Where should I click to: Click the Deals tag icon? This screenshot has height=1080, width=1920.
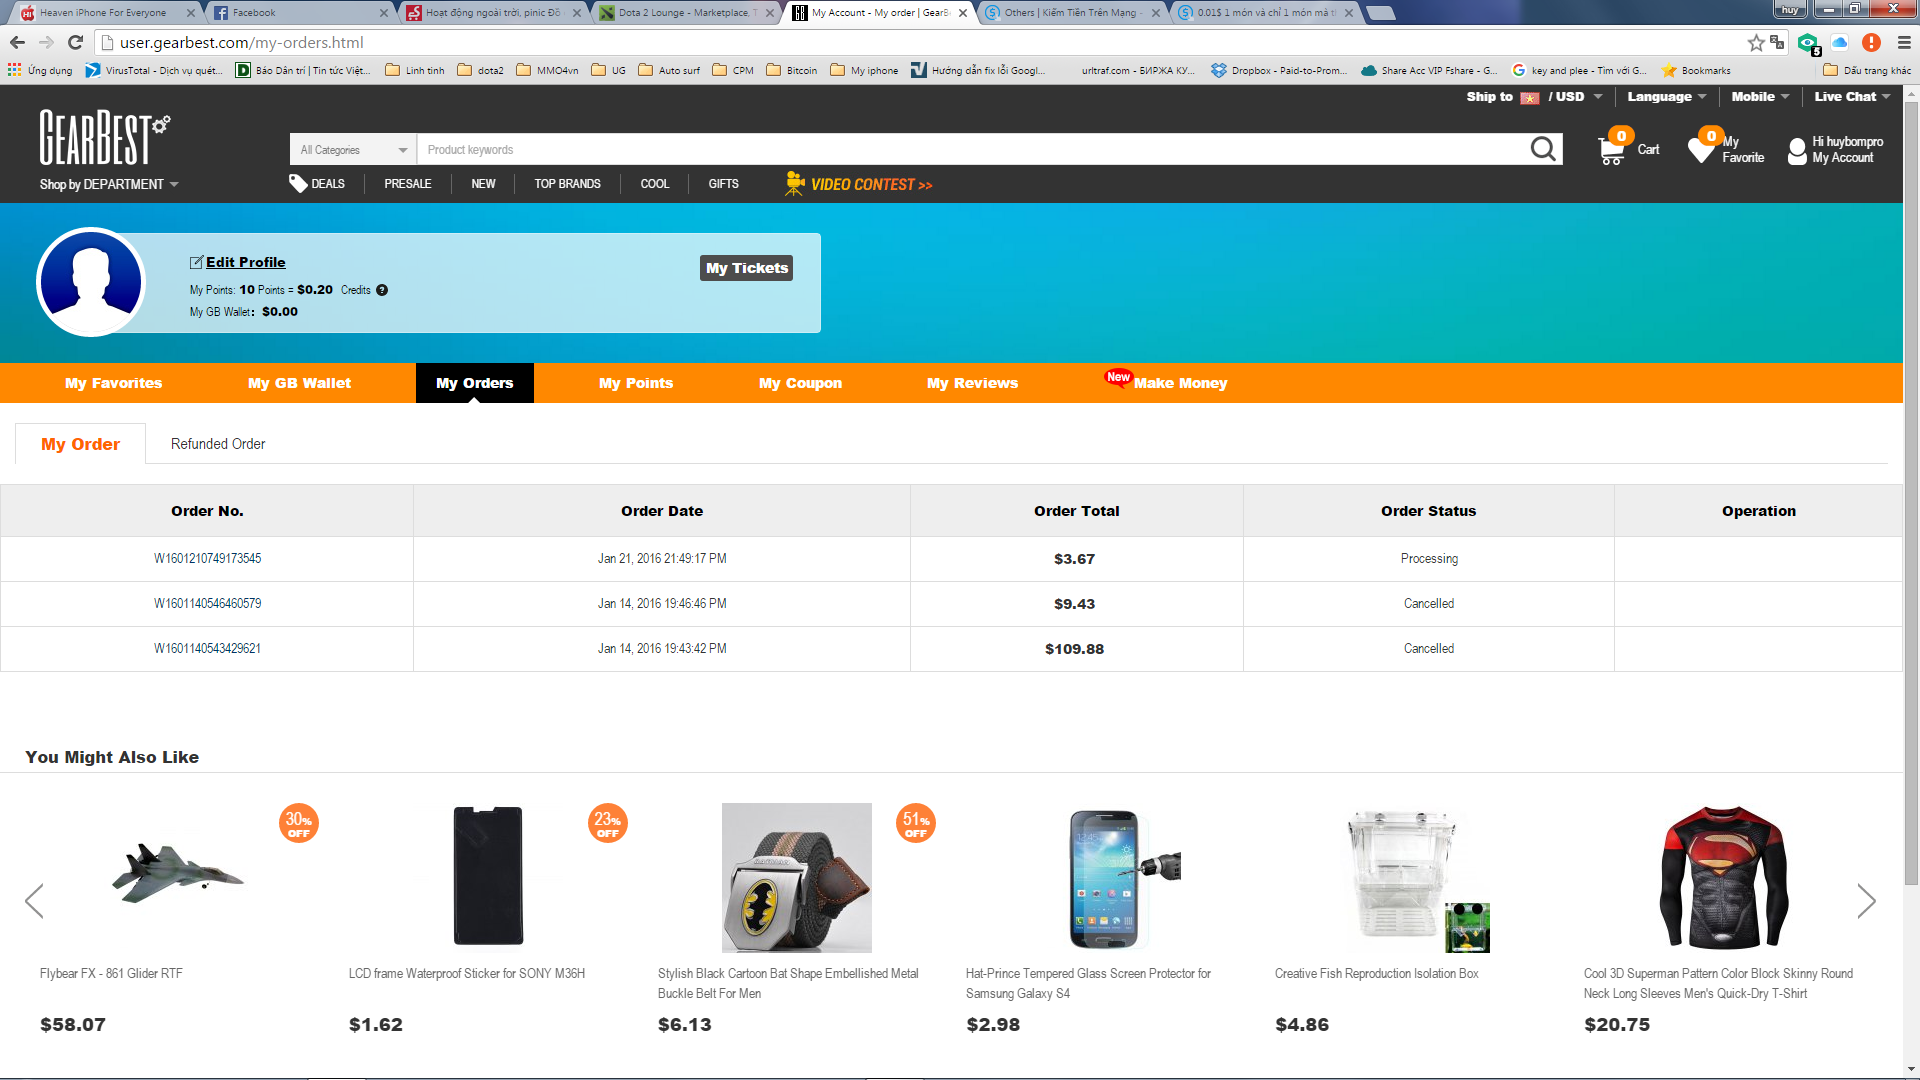(x=298, y=183)
